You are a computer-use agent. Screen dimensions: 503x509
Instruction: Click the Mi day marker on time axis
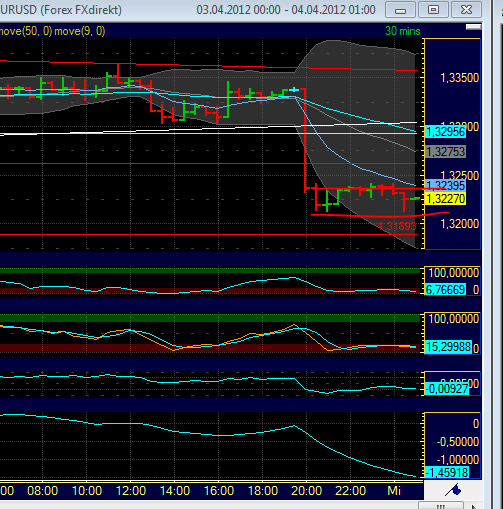pyautogui.click(x=394, y=491)
